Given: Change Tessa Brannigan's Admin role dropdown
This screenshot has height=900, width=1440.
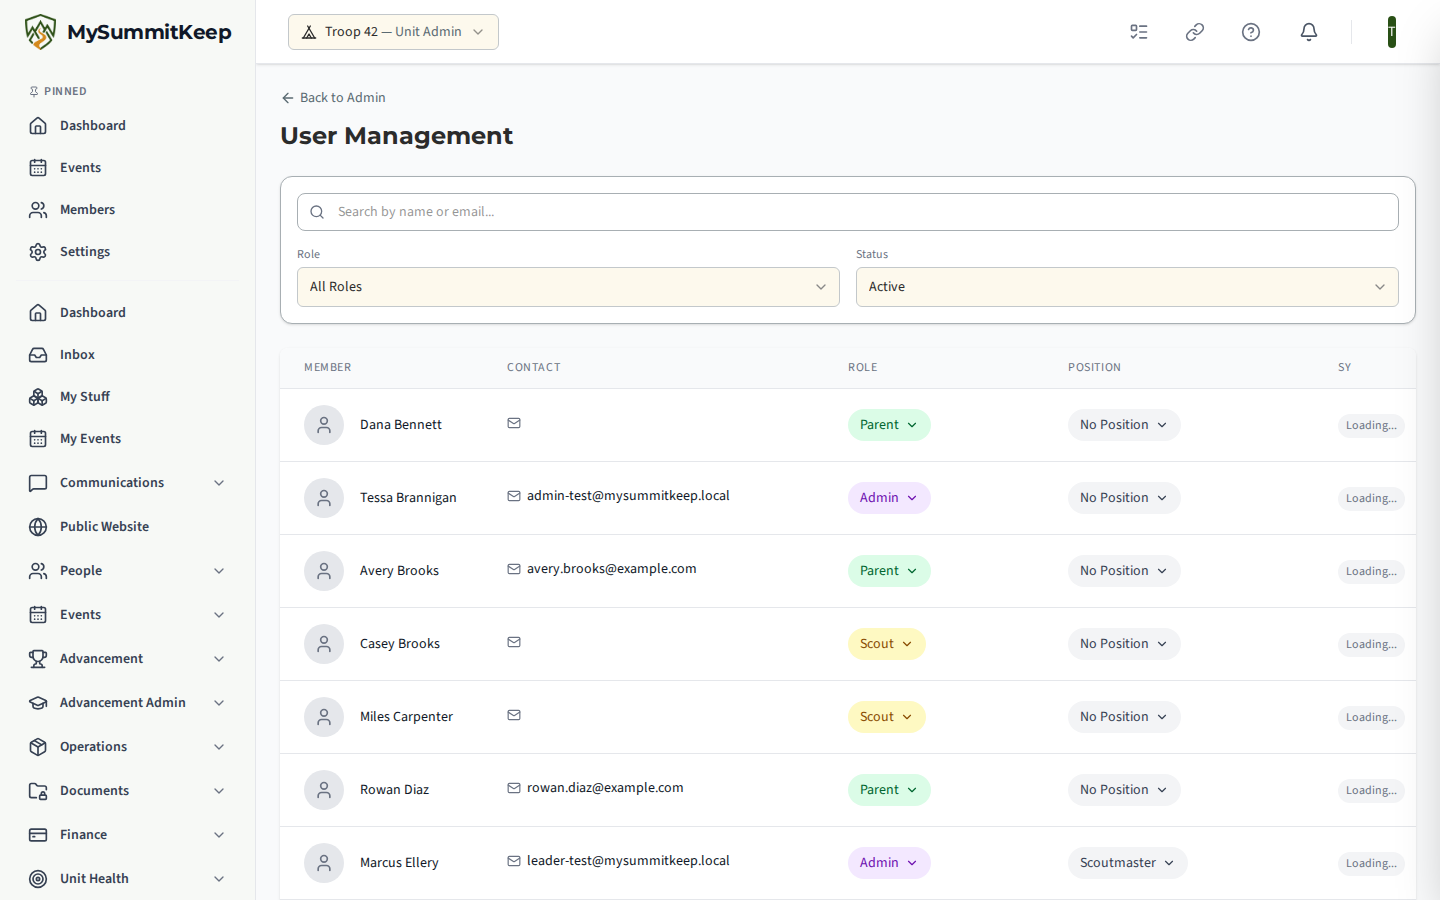Looking at the screenshot, I should click(889, 498).
